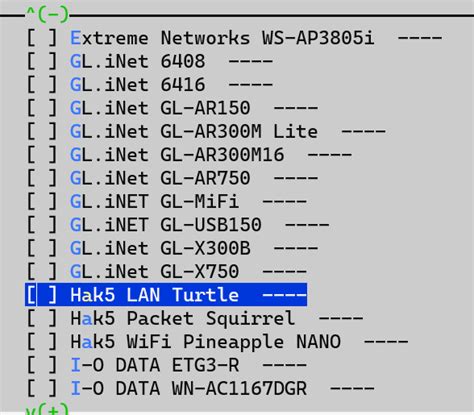This screenshot has height=415, width=474.
Task: Check the Extreme Networks WS-AP3805i checkbox
Action: (42, 38)
